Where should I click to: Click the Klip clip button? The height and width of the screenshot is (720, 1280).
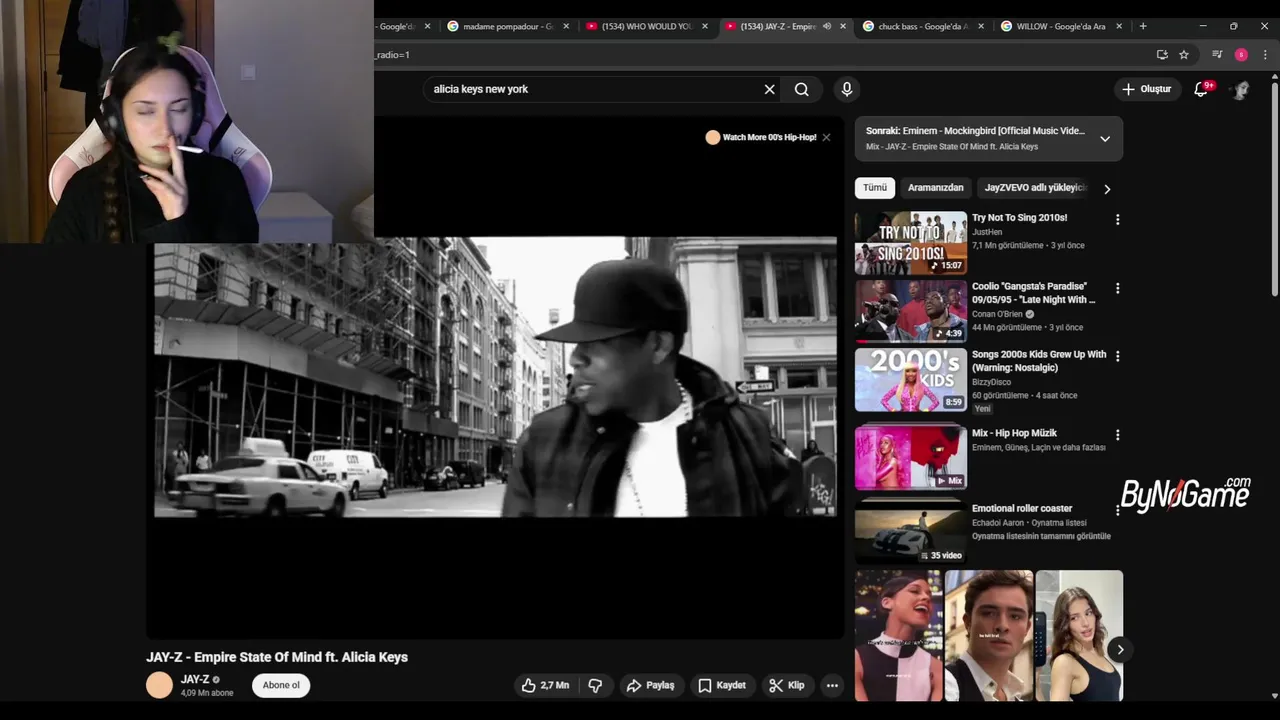point(787,685)
